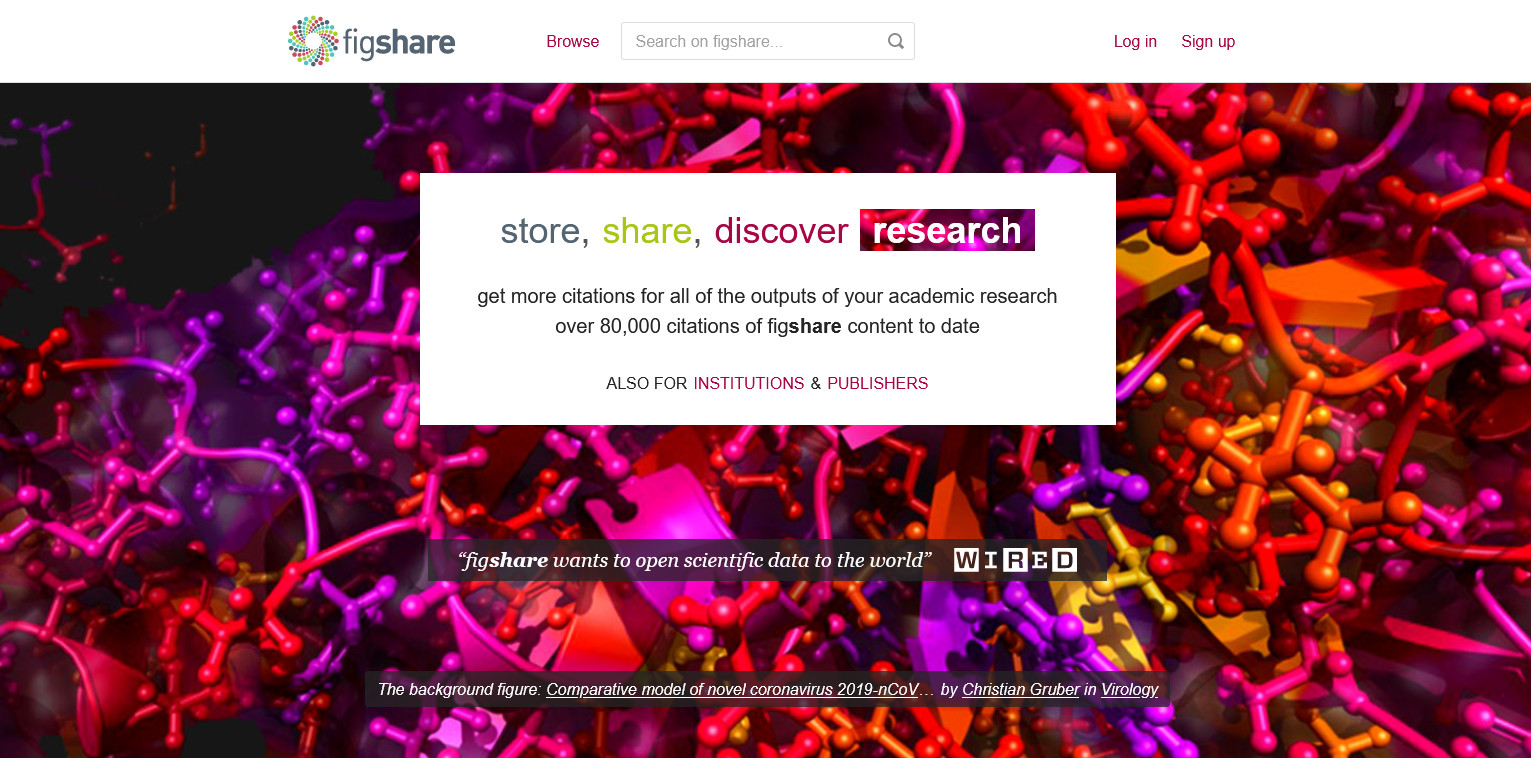
Task: Click the WIRED magazine logo
Action: click(x=1015, y=560)
